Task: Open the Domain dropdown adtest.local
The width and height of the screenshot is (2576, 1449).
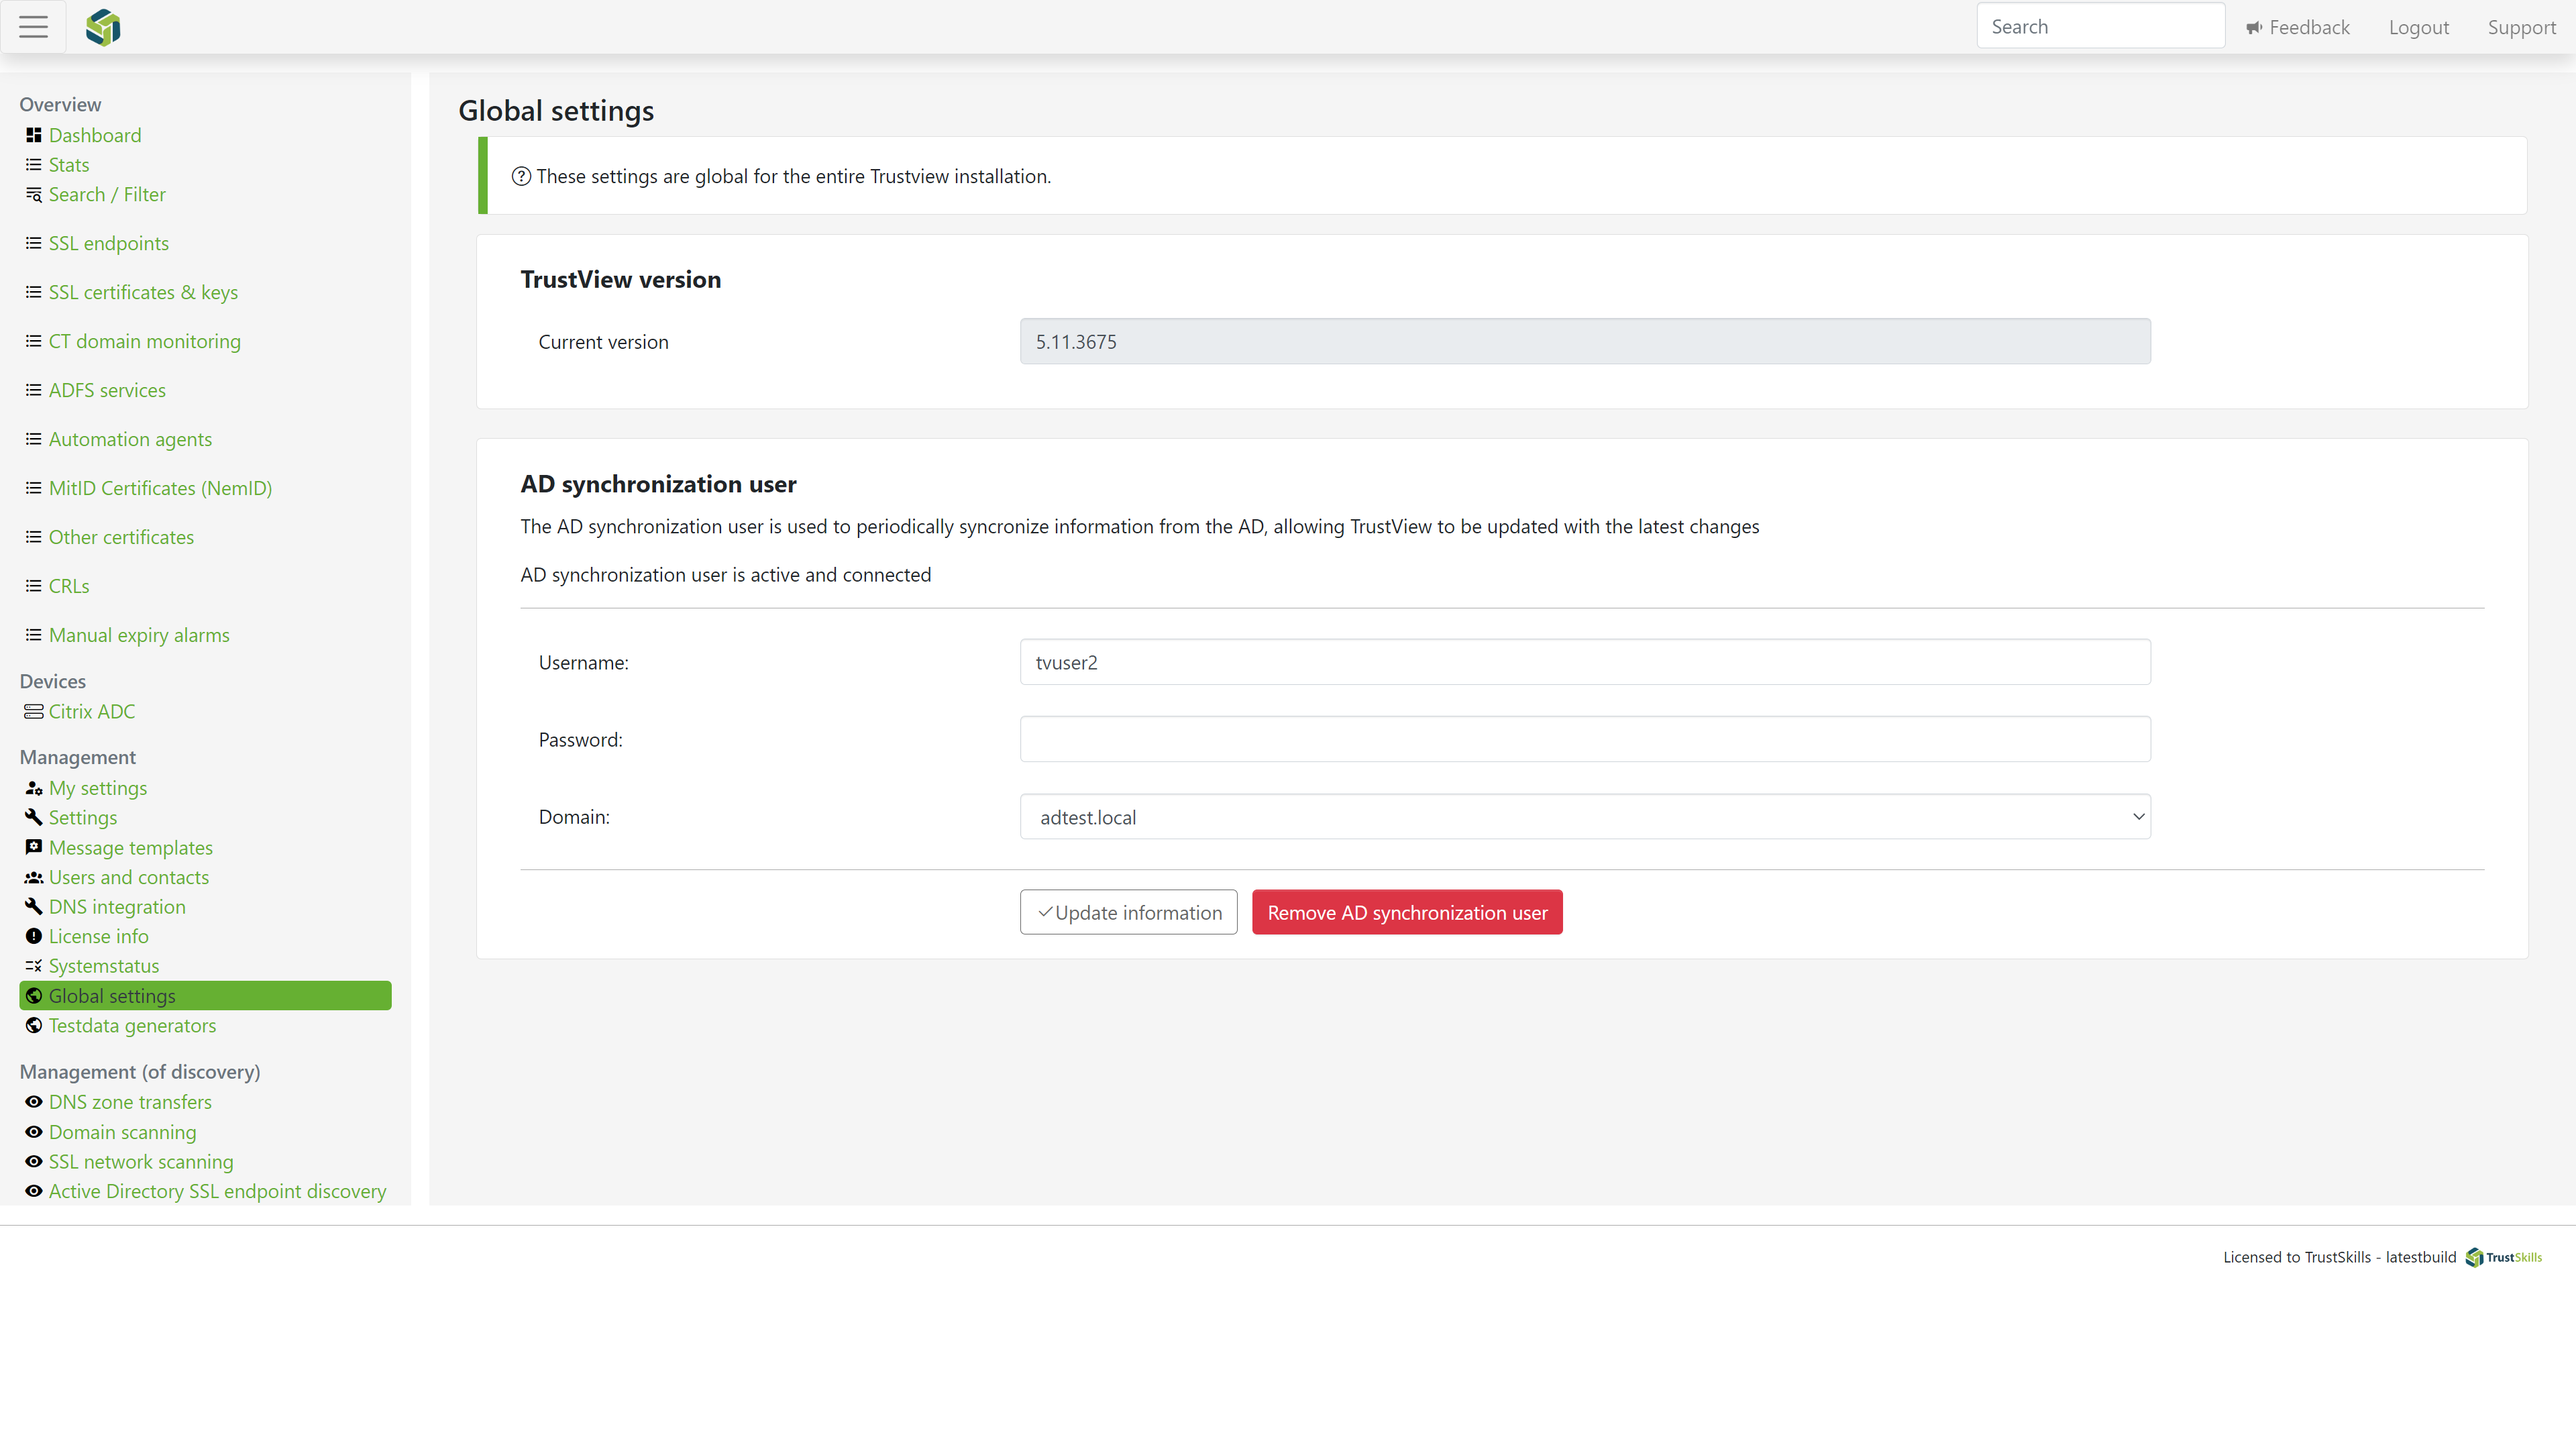Action: [1585, 817]
